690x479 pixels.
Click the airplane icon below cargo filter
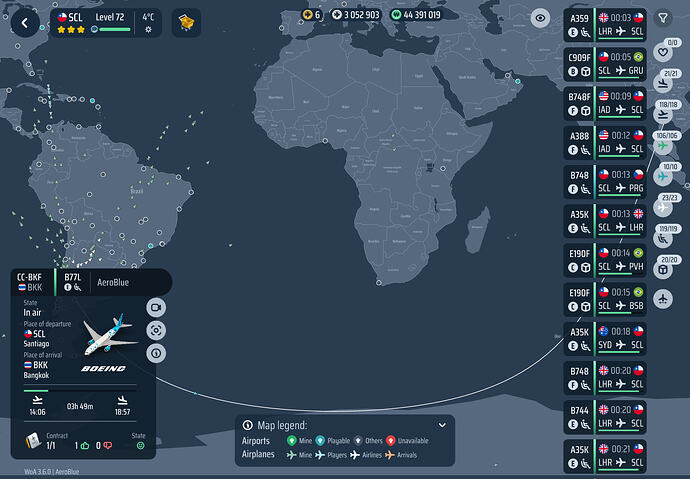tap(663, 299)
